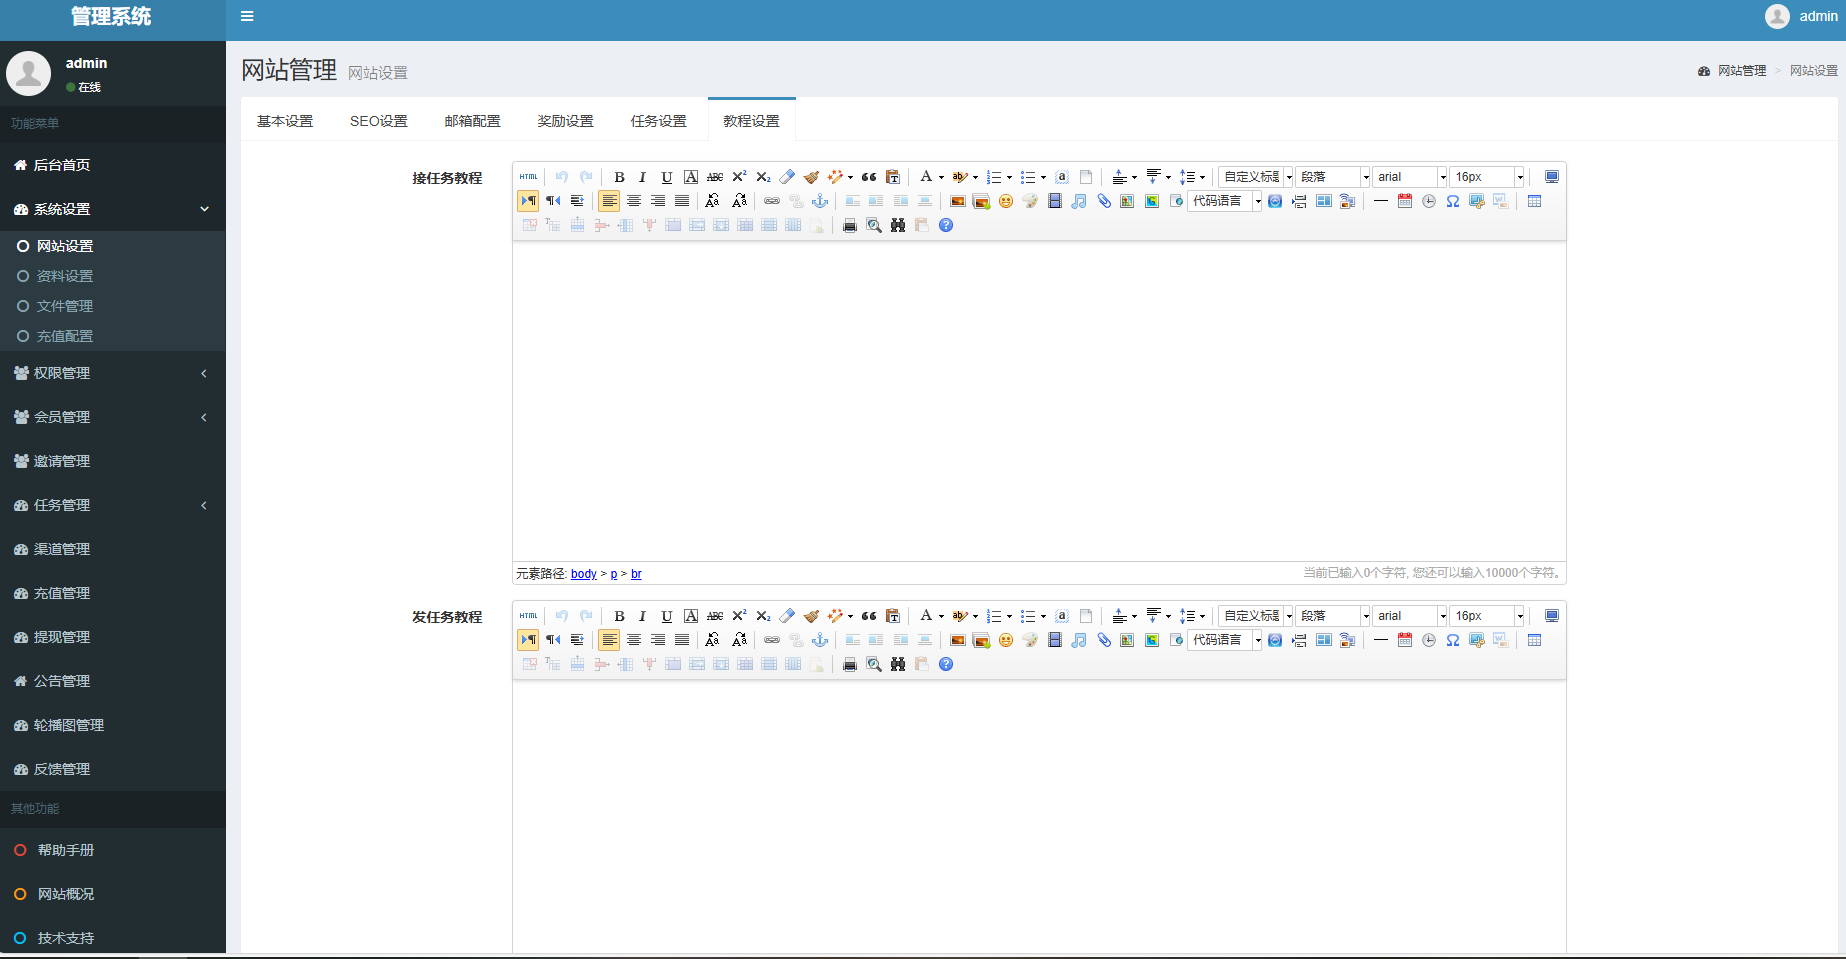
Task: Collapse 系统设置 sidebar menu
Action: [112, 209]
